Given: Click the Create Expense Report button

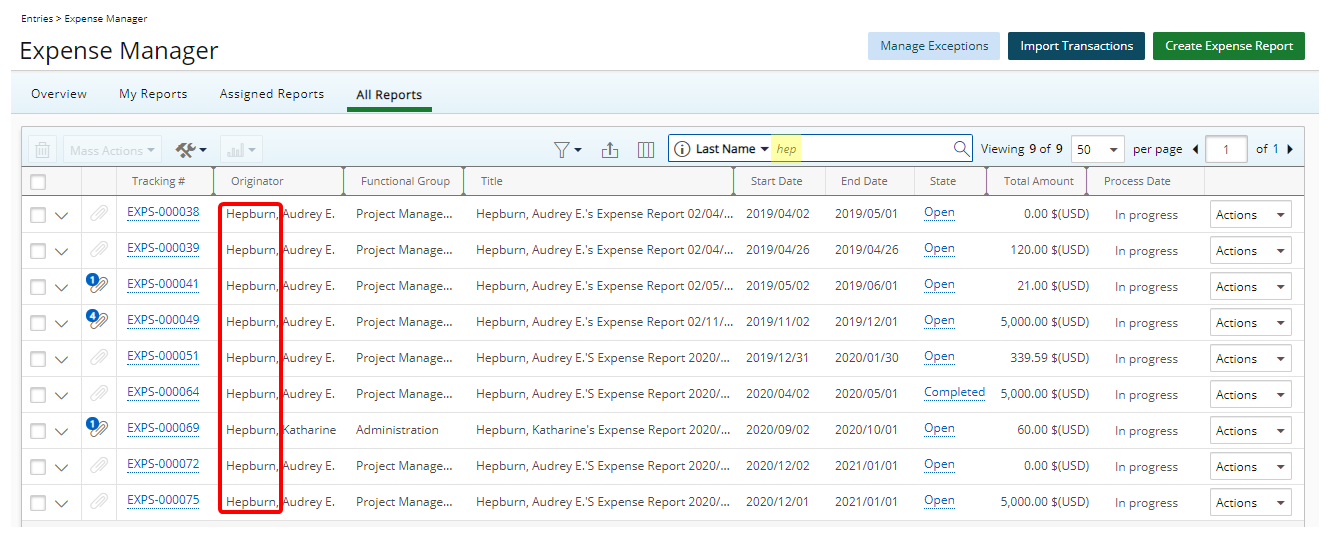Looking at the screenshot, I should [1228, 46].
